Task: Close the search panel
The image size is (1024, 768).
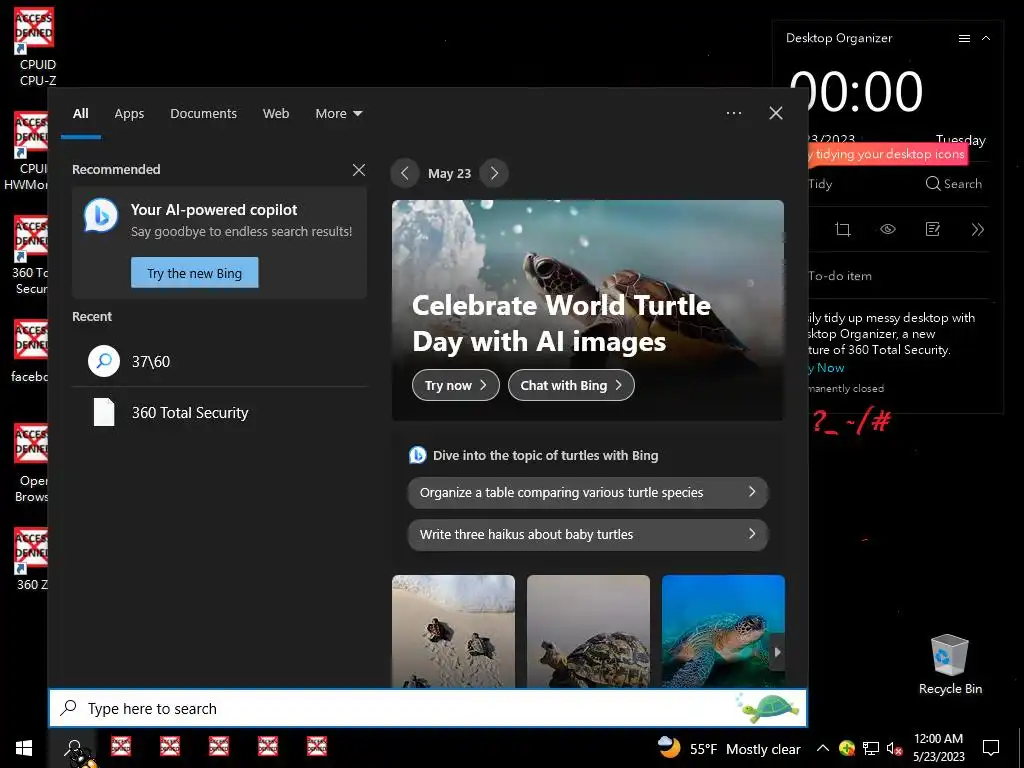Action: [x=776, y=113]
